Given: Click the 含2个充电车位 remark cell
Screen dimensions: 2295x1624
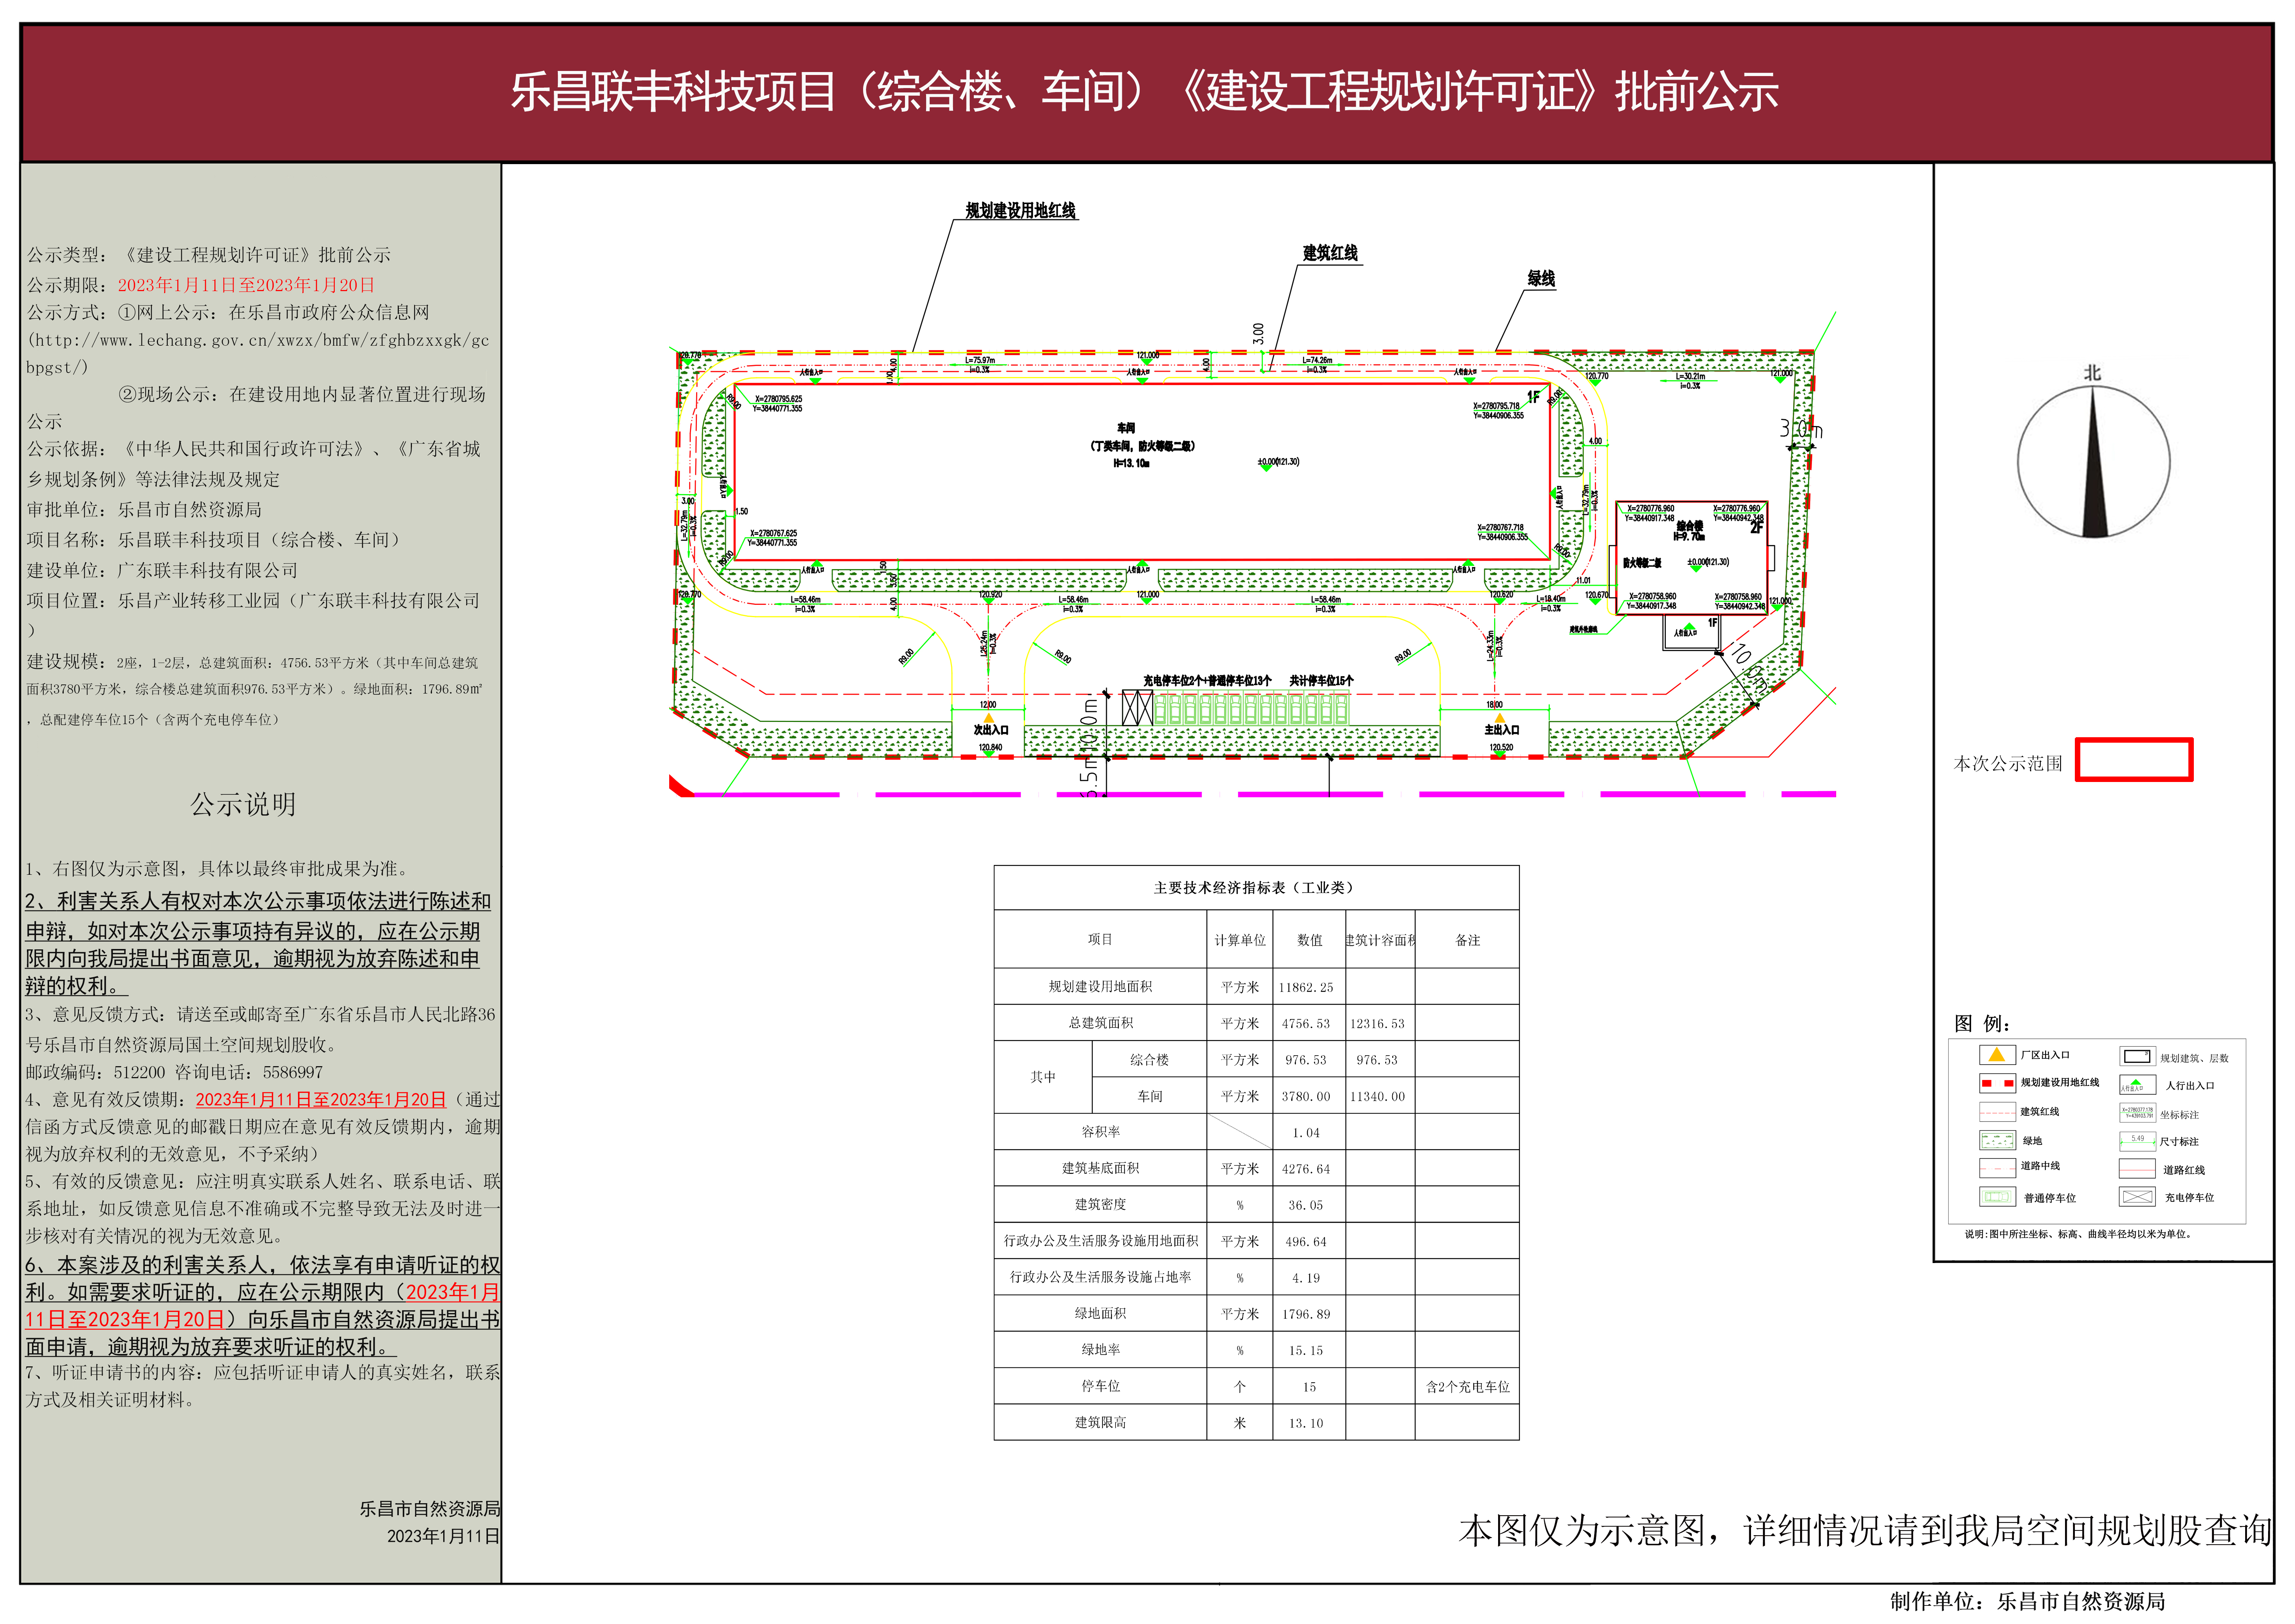Looking at the screenshot, I should tap(1467, 1386).
